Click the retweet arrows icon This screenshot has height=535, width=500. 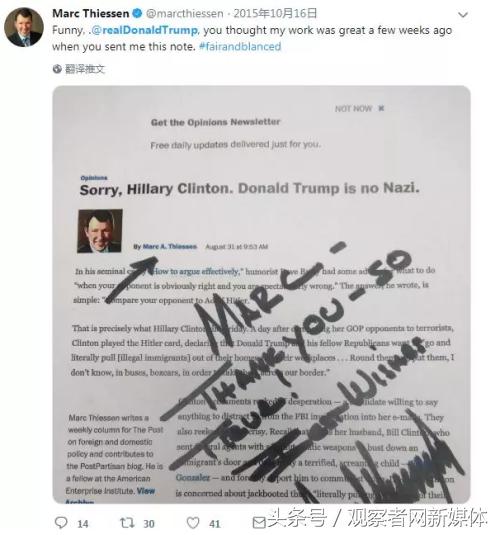[x=127, y=523]
